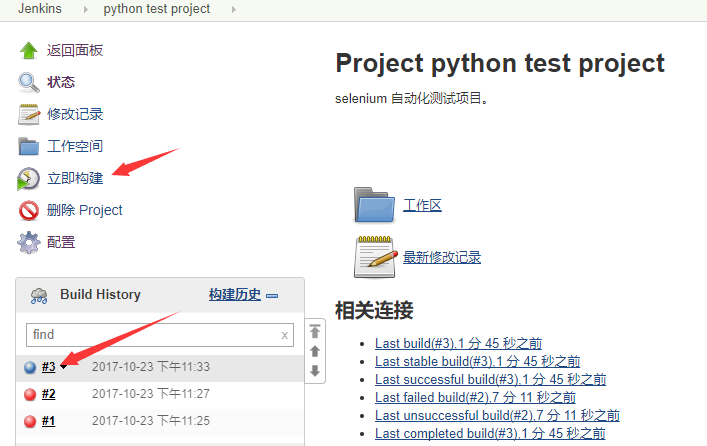Image resolution: width=707 pixels, height=446 pixels.
Task: Open 最新修改记录 link
Action: [x=442, y=257]
